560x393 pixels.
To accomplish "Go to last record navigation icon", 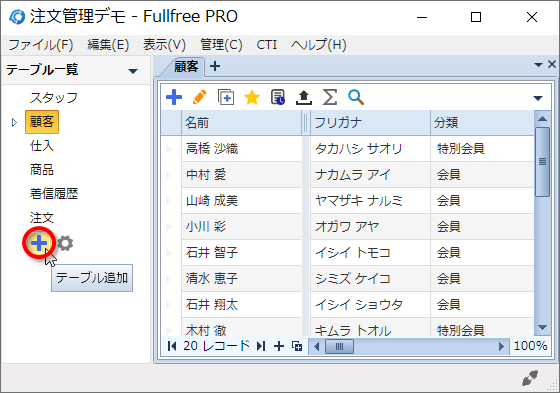I will click(x=261, y=346).
